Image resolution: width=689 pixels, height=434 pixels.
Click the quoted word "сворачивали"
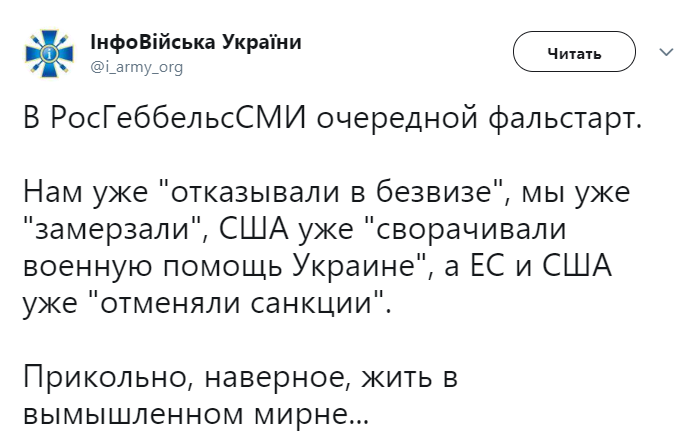[x=465, y=229]
